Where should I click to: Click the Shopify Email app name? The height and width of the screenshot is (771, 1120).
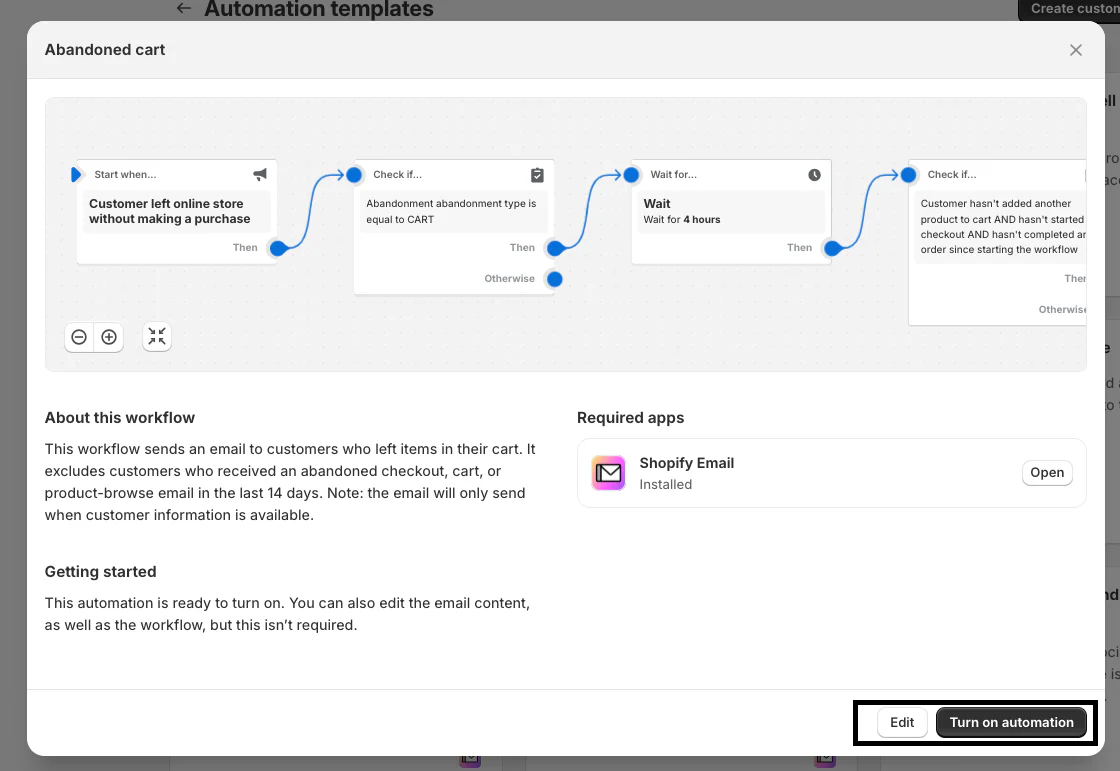[x=686, y=463]
